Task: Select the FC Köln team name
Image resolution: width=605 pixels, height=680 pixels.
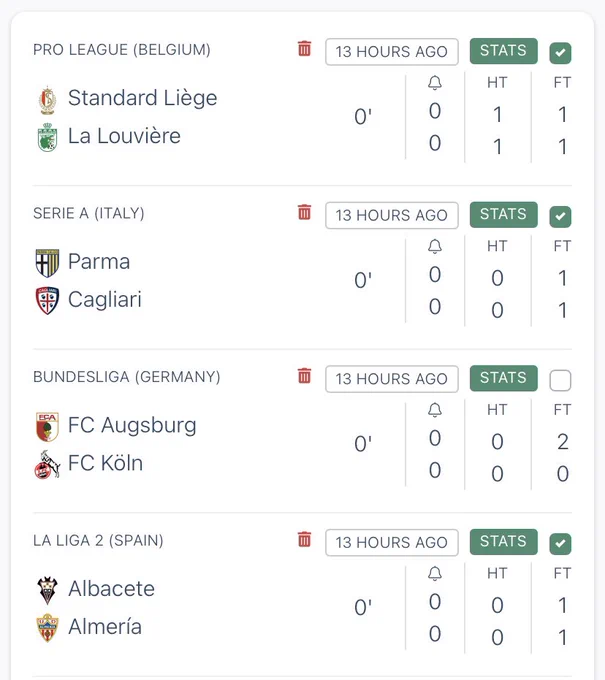Action: tap(105, 463)
